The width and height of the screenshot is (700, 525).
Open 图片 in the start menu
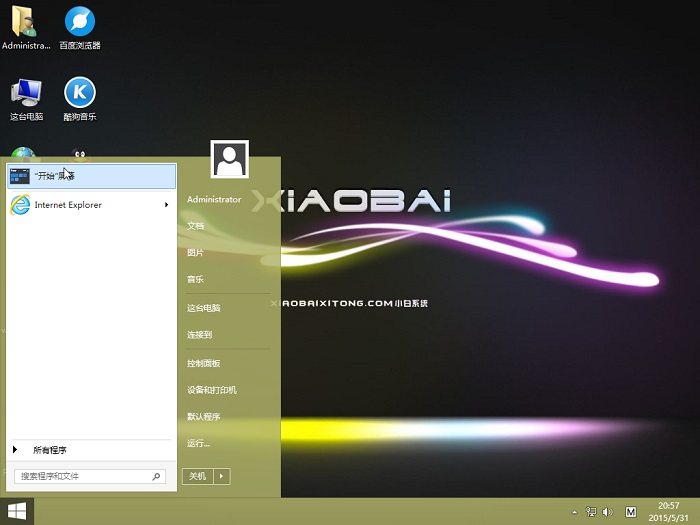click(196, 253)
